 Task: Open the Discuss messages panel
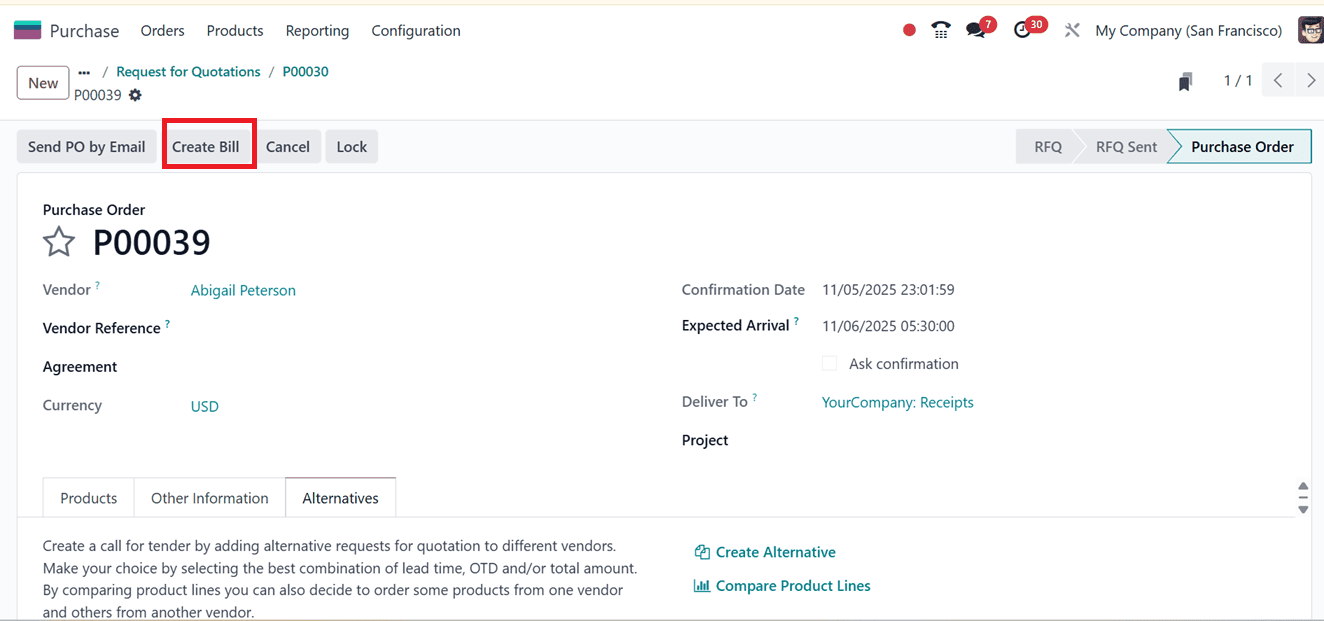(975, 28)
